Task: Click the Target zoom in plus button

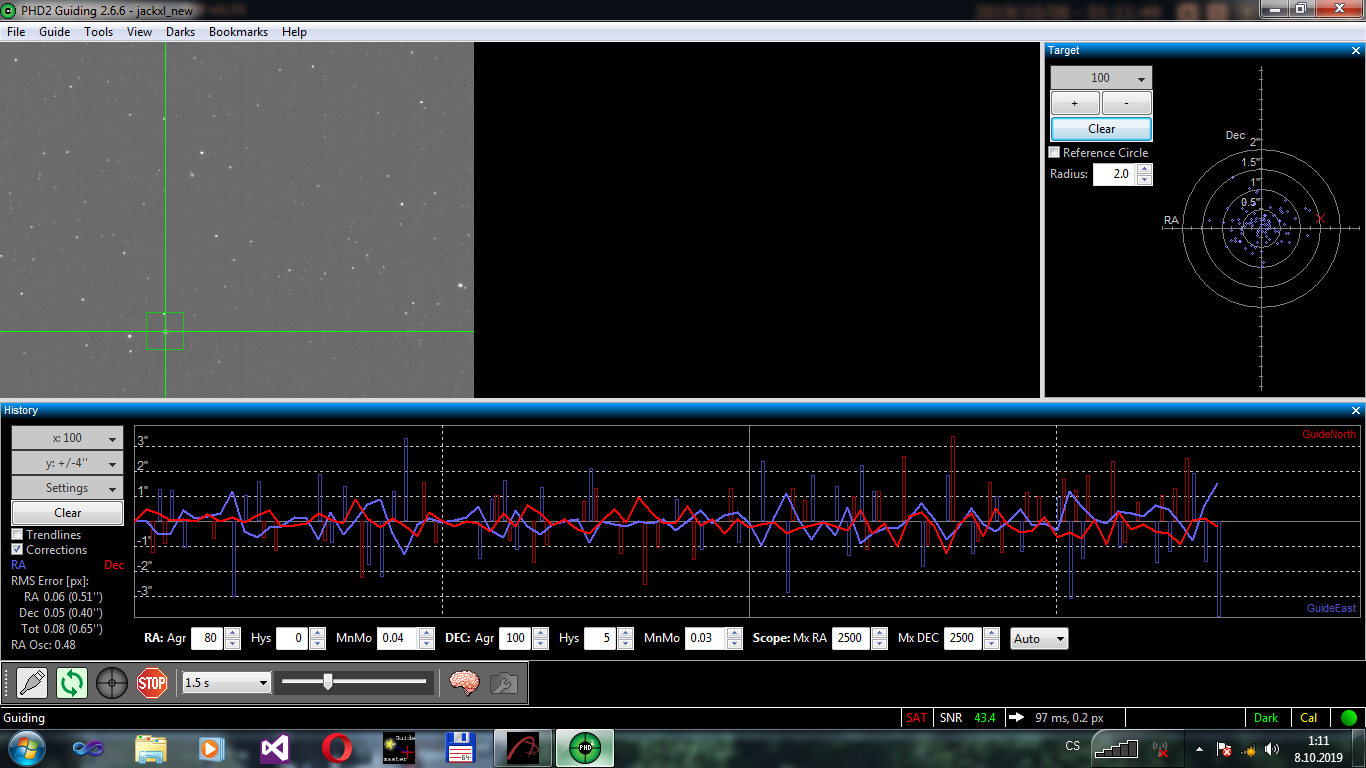Action: (x=1075, y=103)
